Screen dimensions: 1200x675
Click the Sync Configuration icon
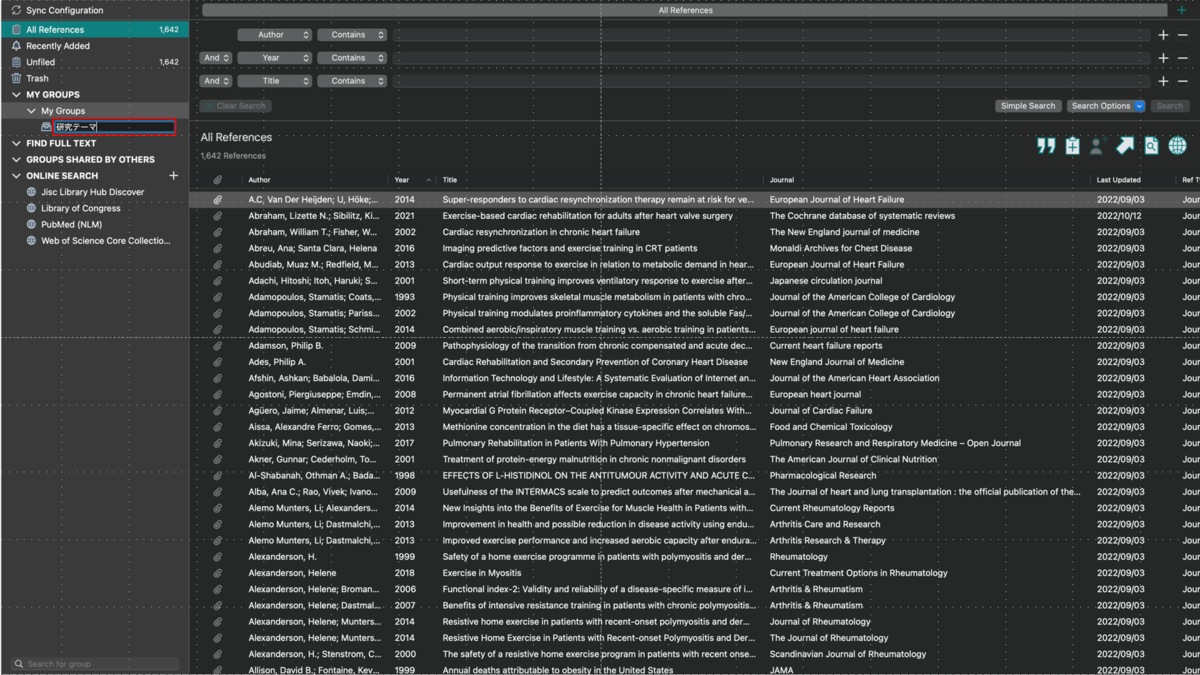point(16,10)
